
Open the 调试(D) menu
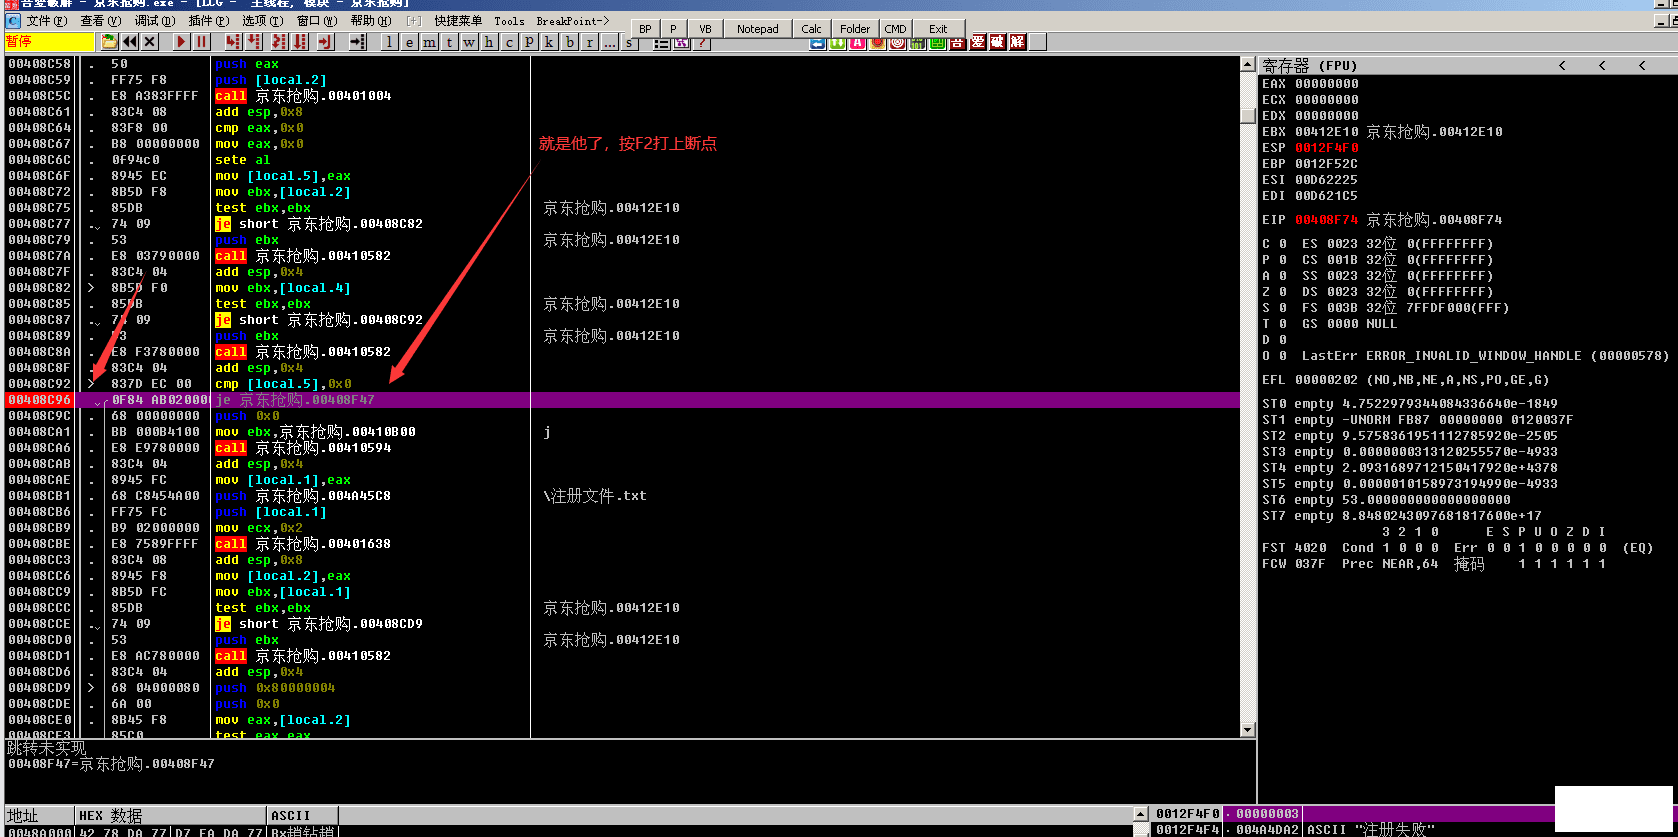coord(154,21)
